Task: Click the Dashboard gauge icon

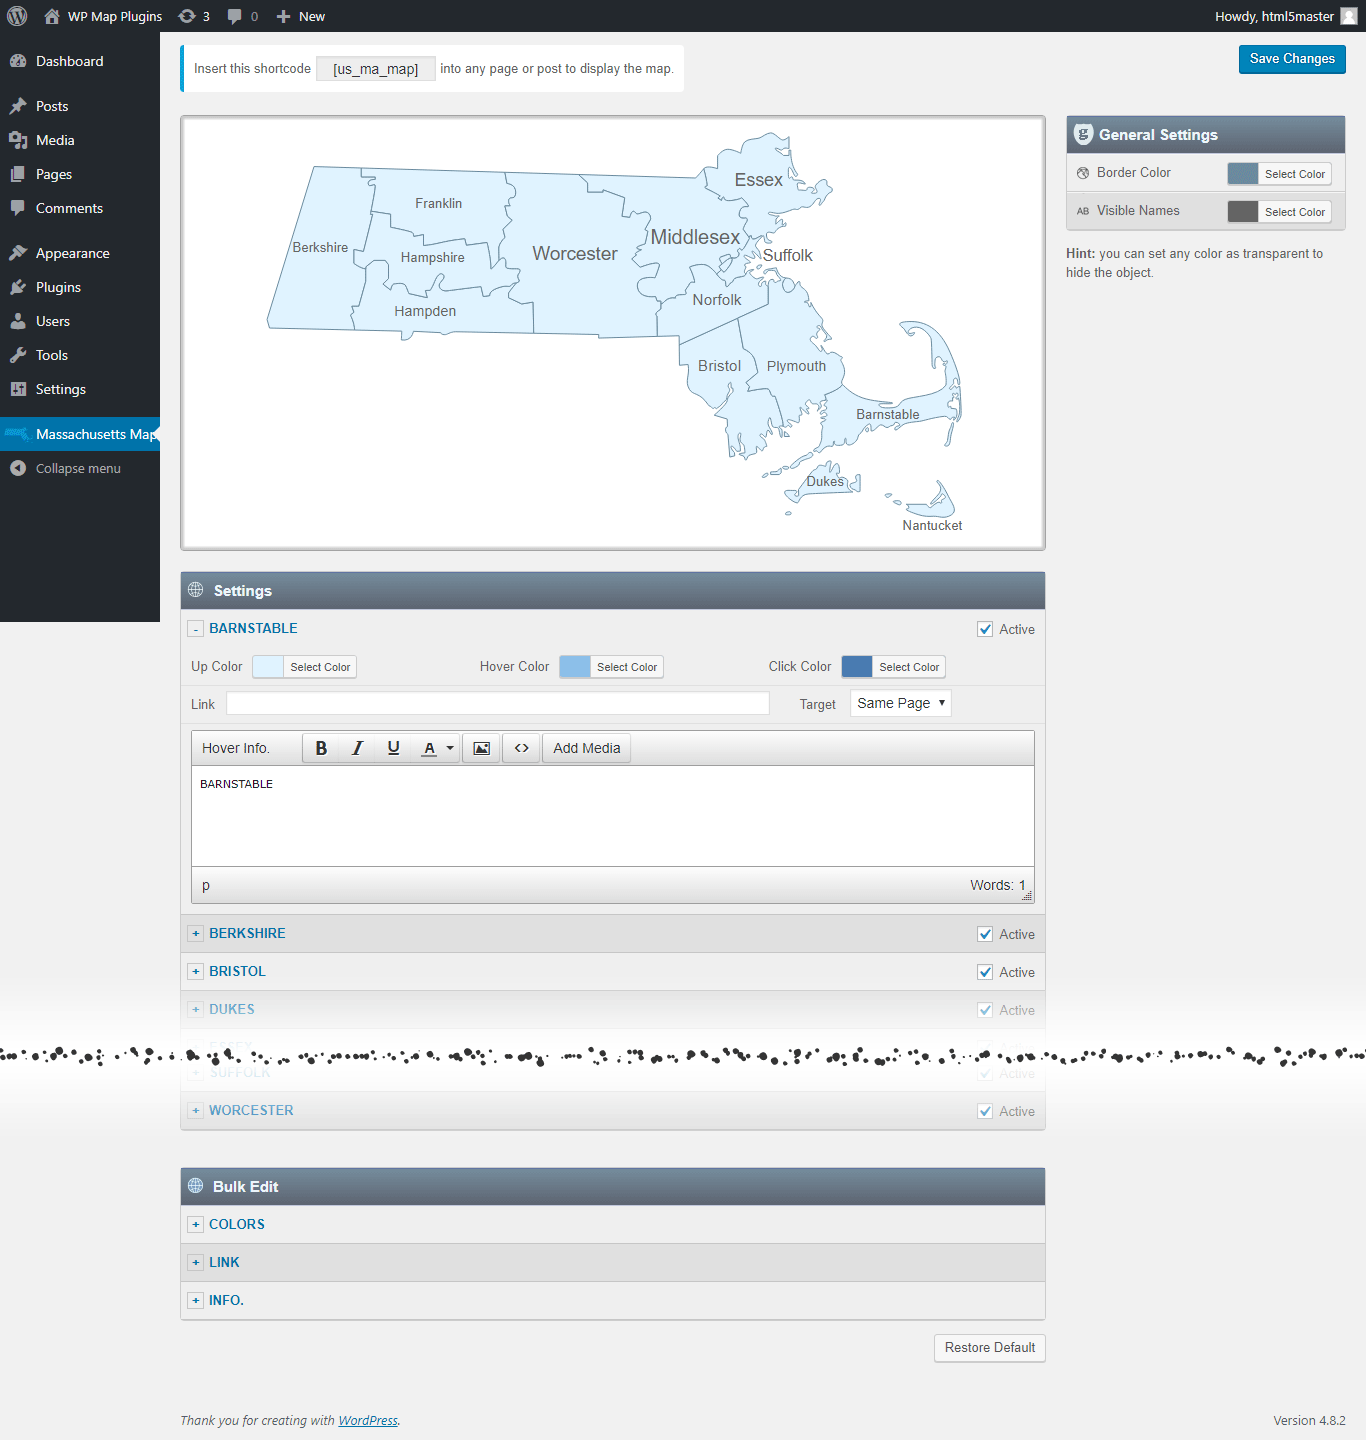Action: [x=18, y=61]
